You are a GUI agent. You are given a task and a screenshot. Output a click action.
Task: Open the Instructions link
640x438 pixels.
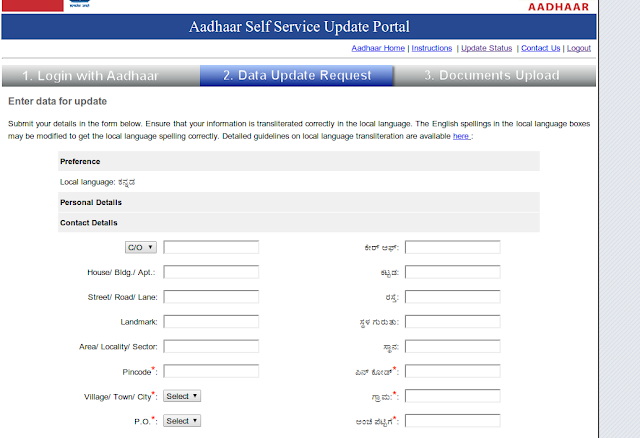point(431,48)
